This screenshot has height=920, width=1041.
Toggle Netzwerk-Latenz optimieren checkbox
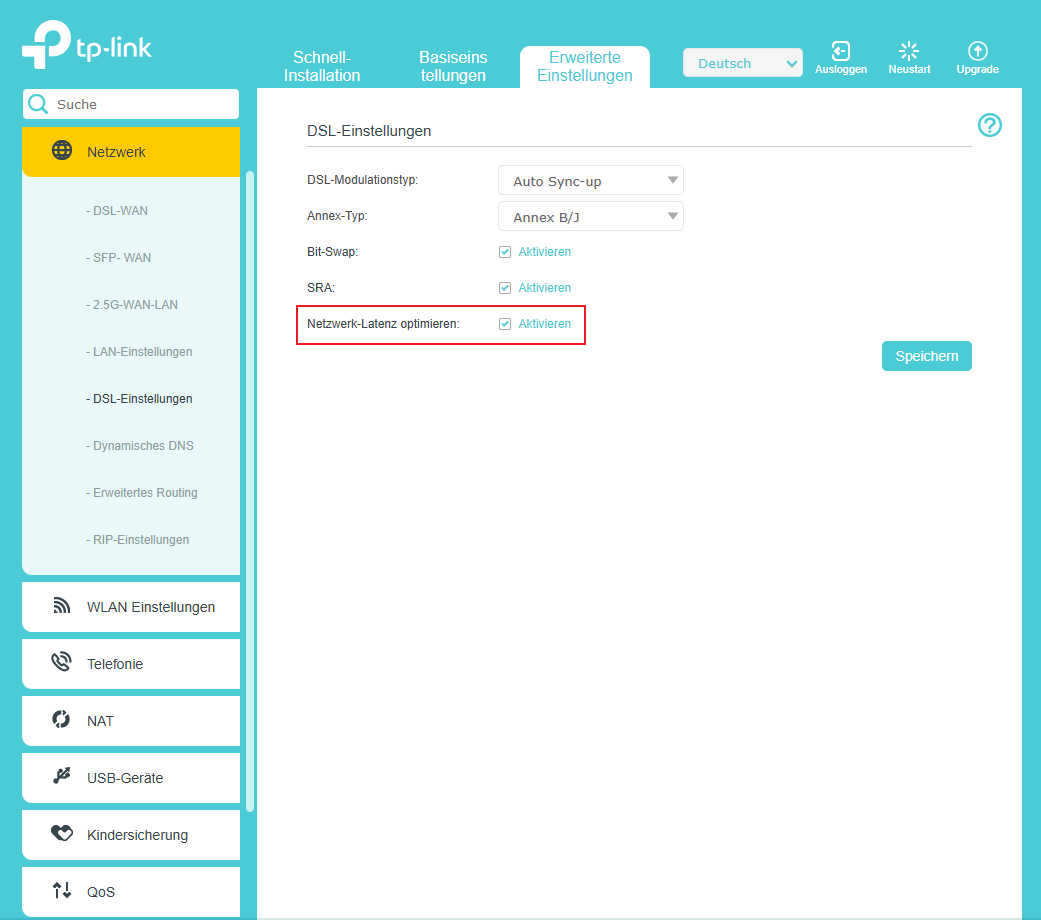(x=505, y=324)
